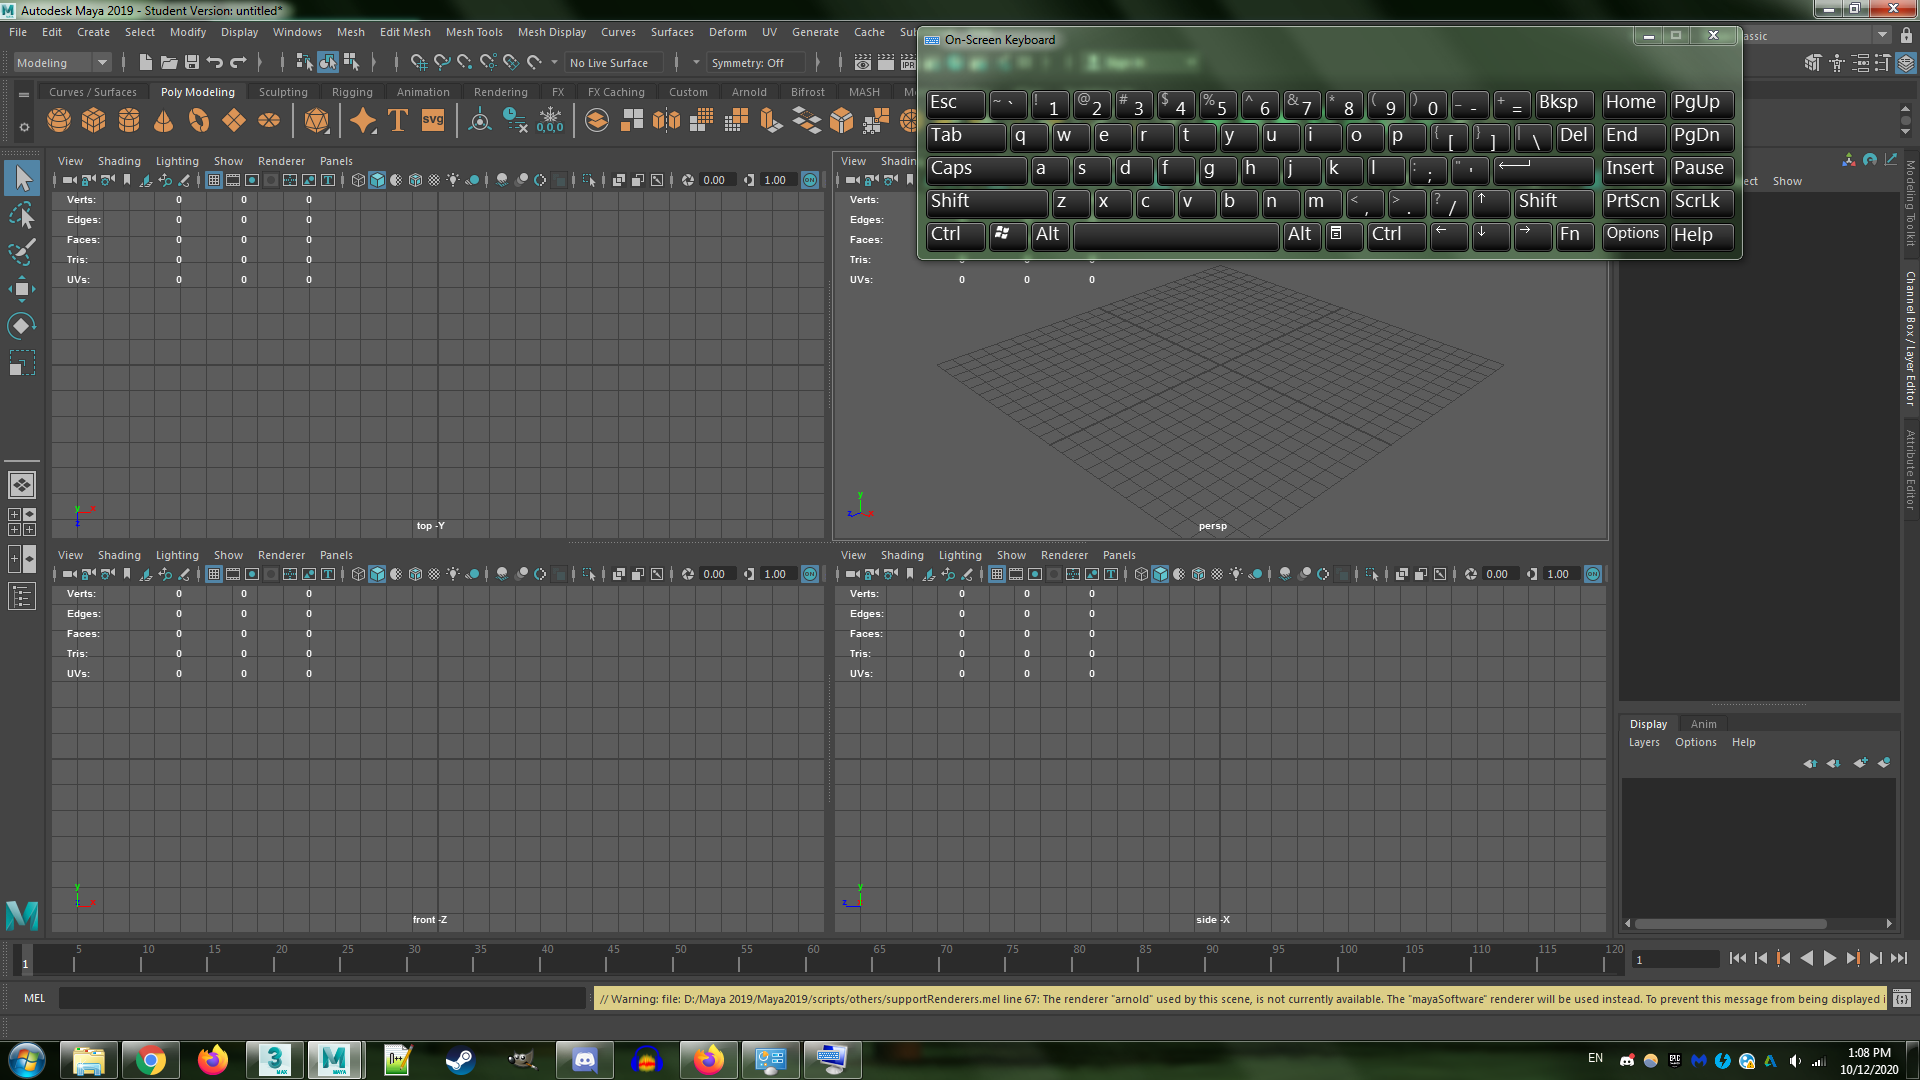Image resolution: width=1920 pixels, height=1080 pixels.
Task: Toggle Caps key on the On-Screen Keyboard
Action: click(974, 169)
